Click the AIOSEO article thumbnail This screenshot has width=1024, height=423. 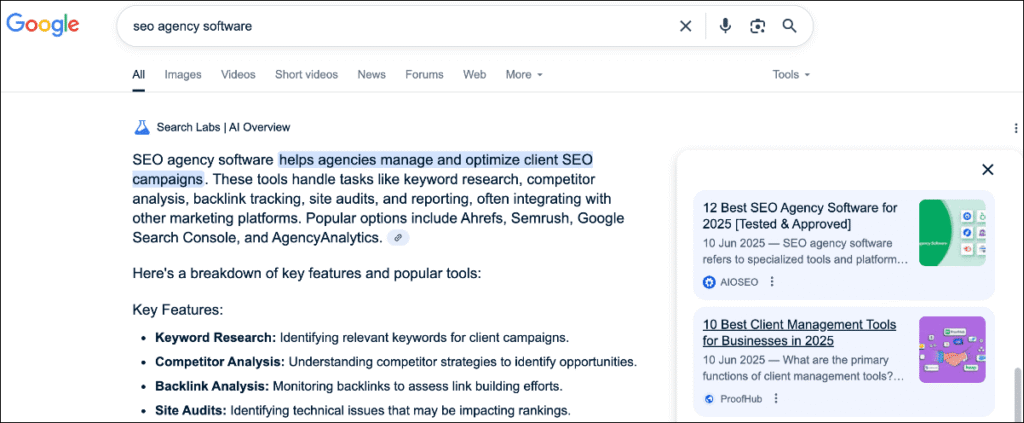[x=952, y=232]
